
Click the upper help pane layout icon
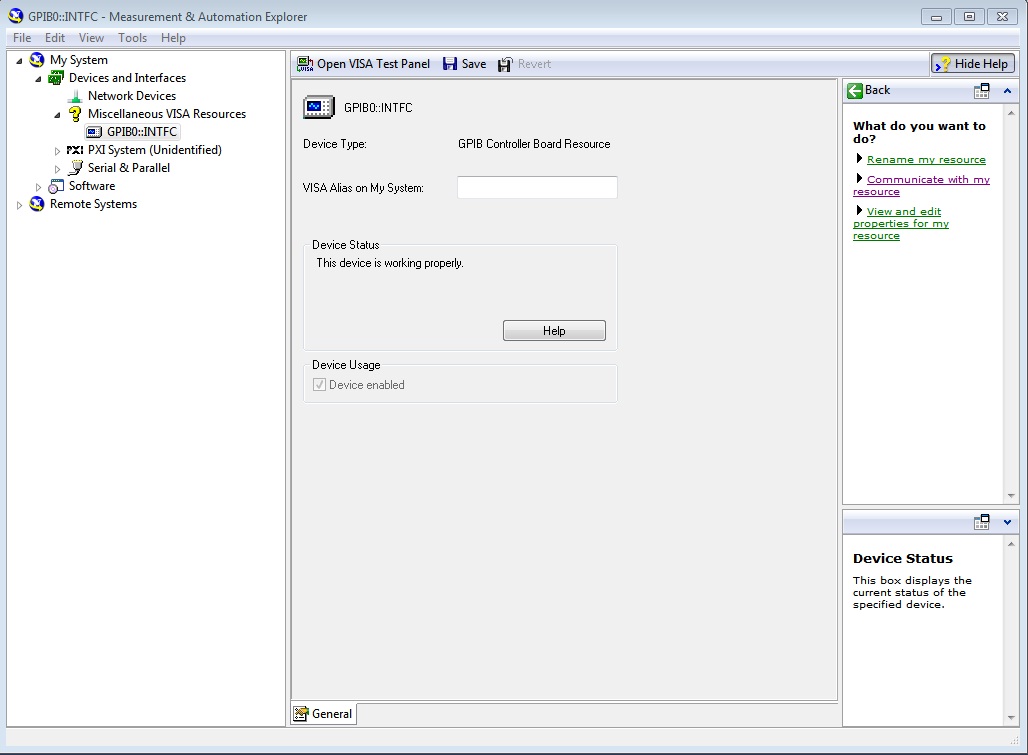981,91
